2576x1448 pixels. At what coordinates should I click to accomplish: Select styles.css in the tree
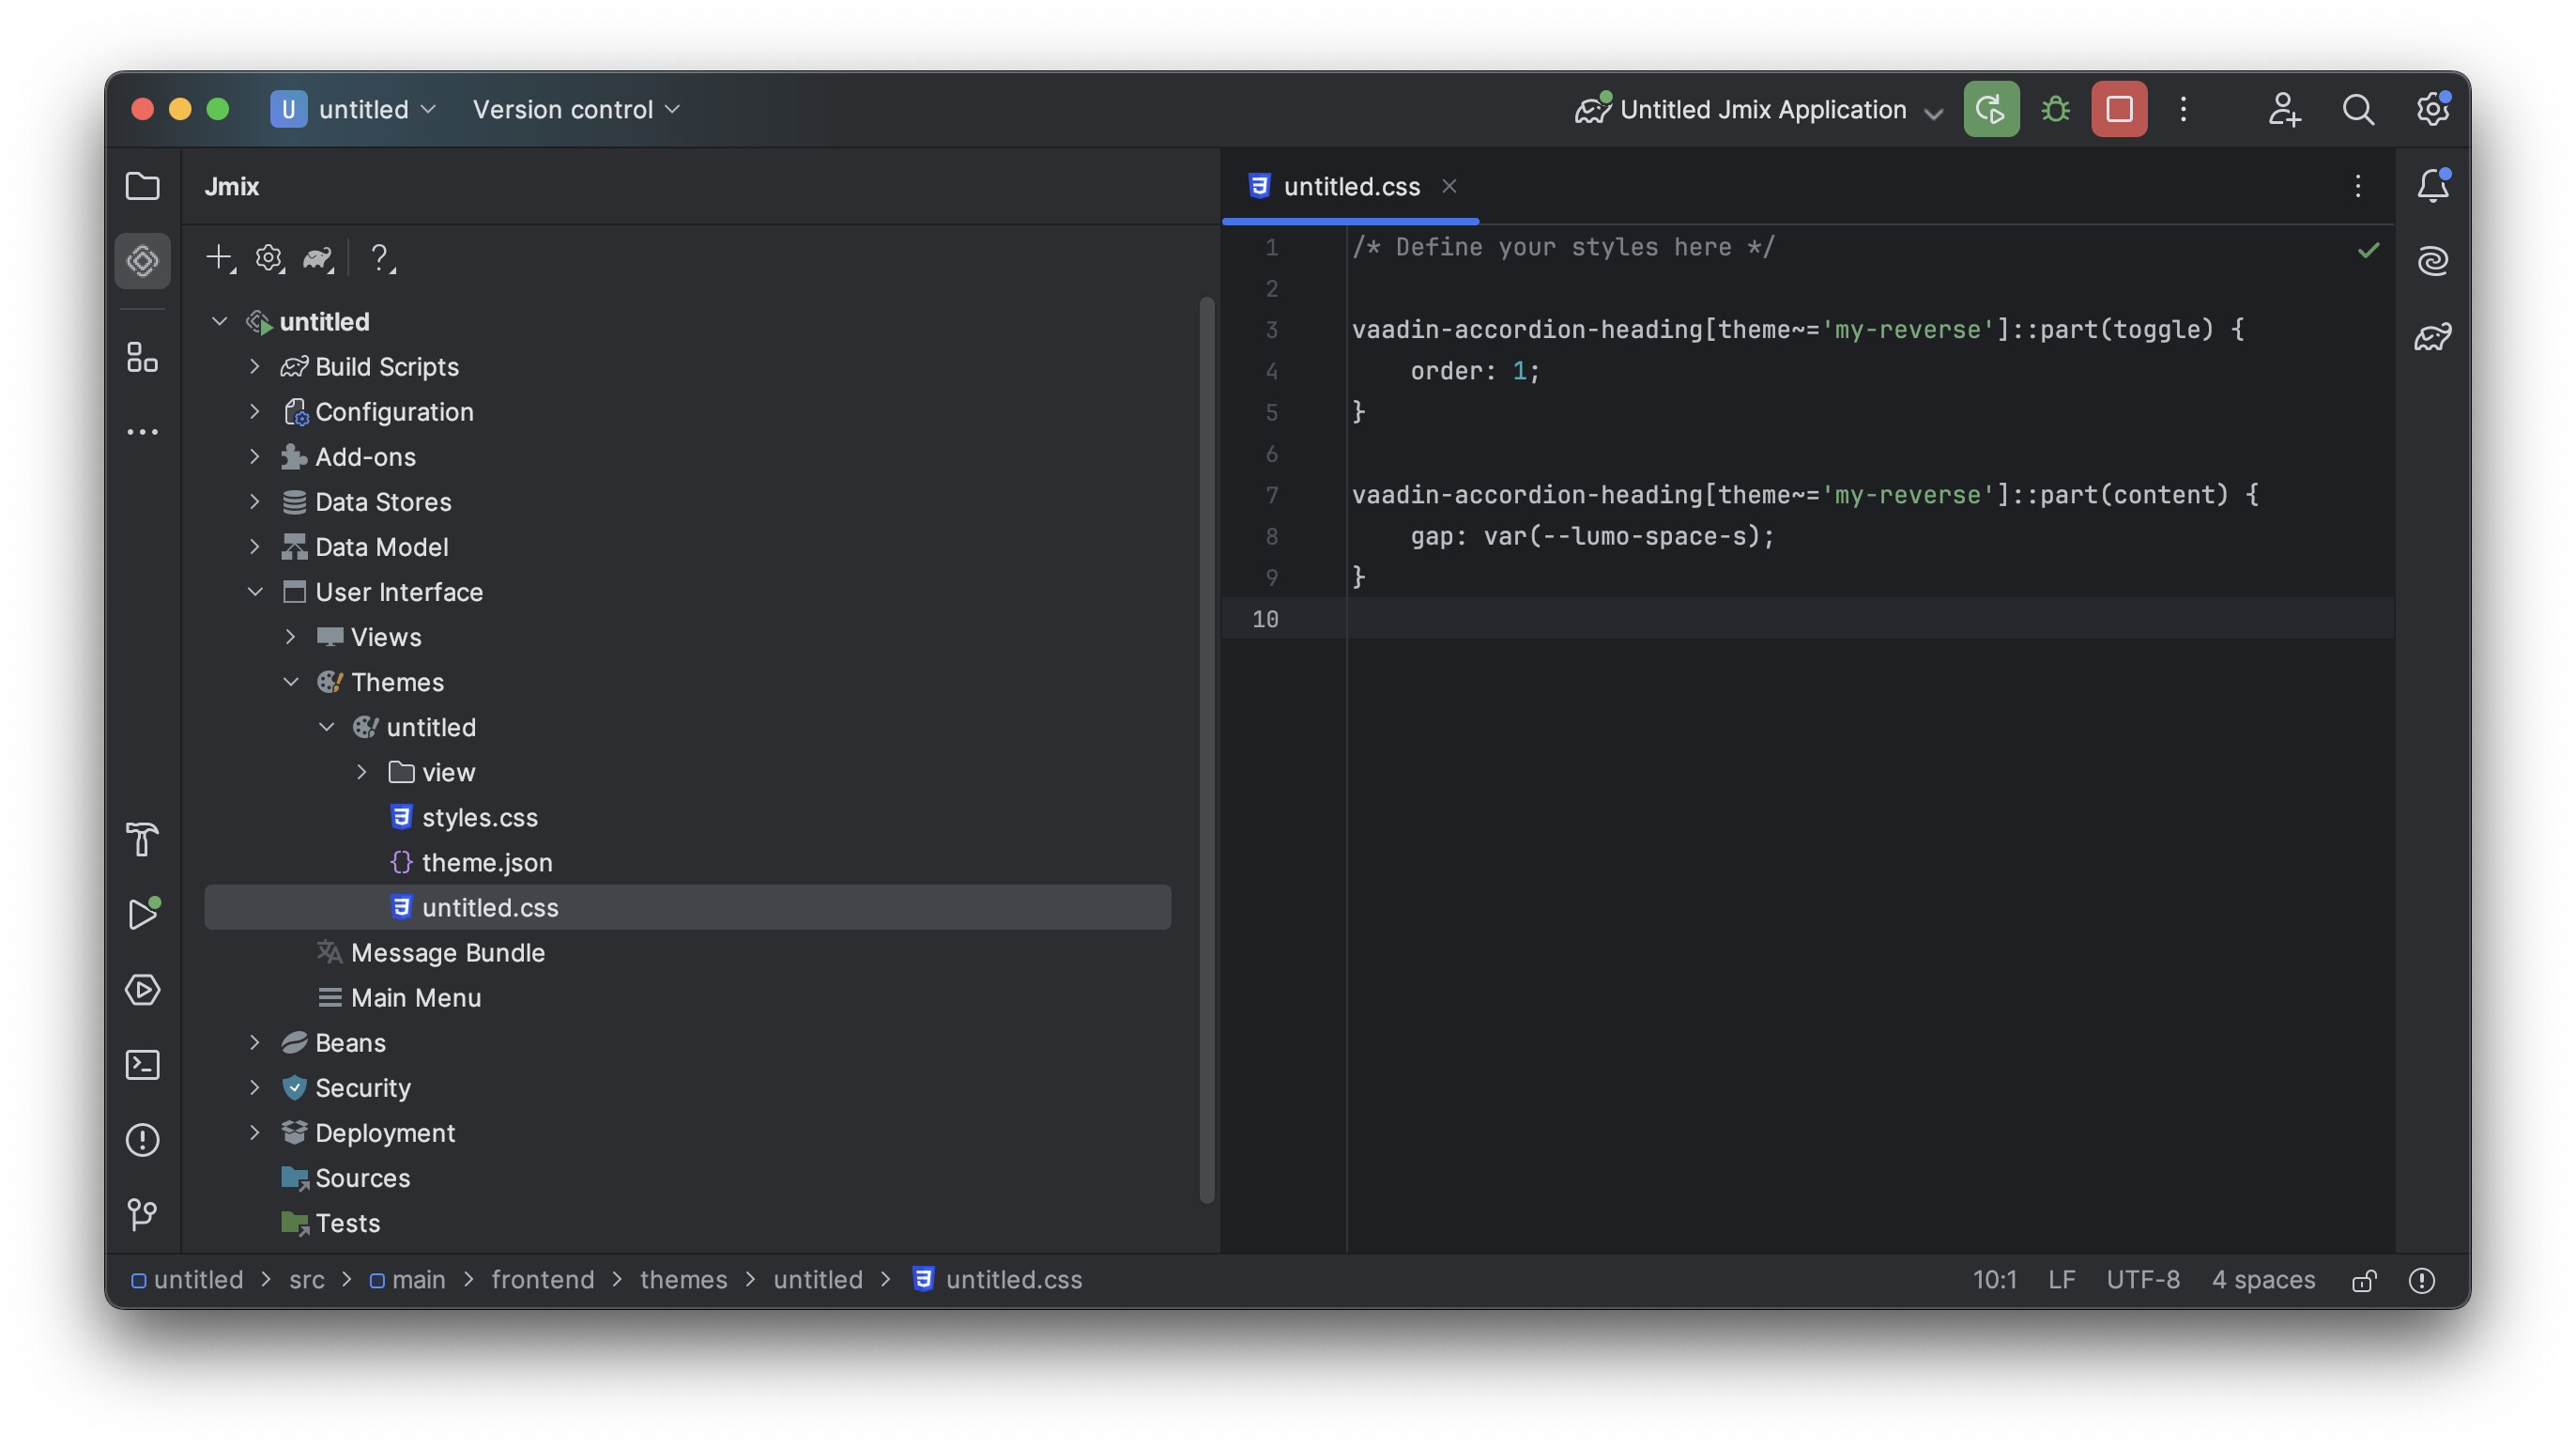coord(687,817)
